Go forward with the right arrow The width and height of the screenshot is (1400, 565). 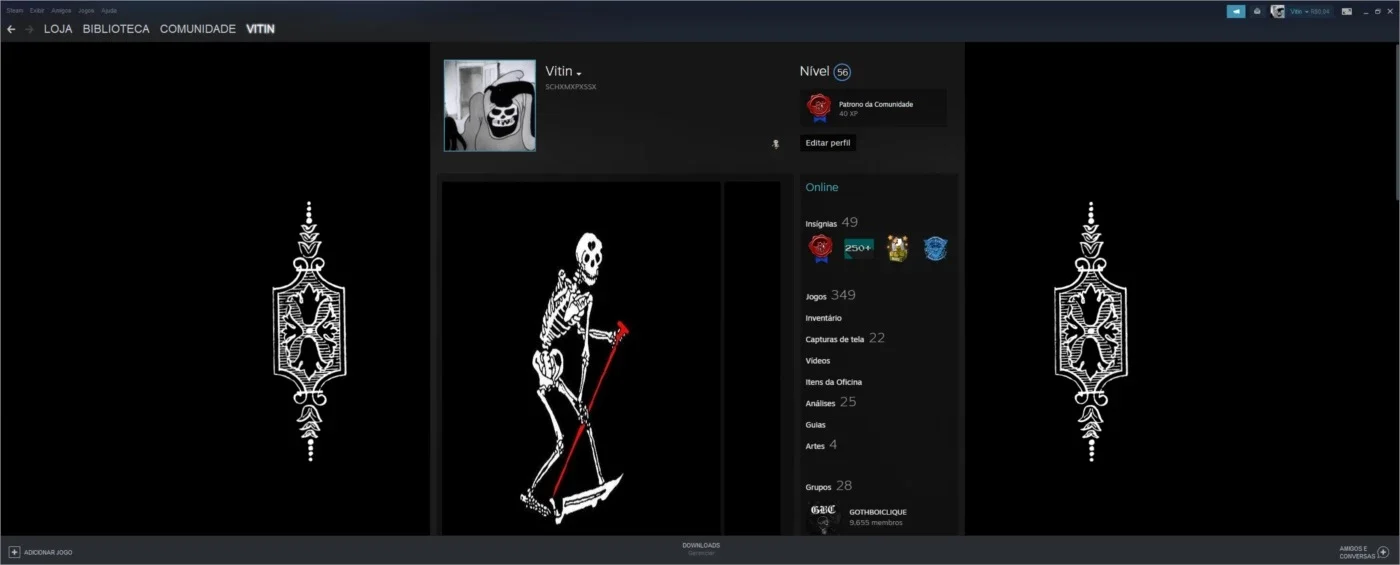pyautogui.click(x=30, y=29)
